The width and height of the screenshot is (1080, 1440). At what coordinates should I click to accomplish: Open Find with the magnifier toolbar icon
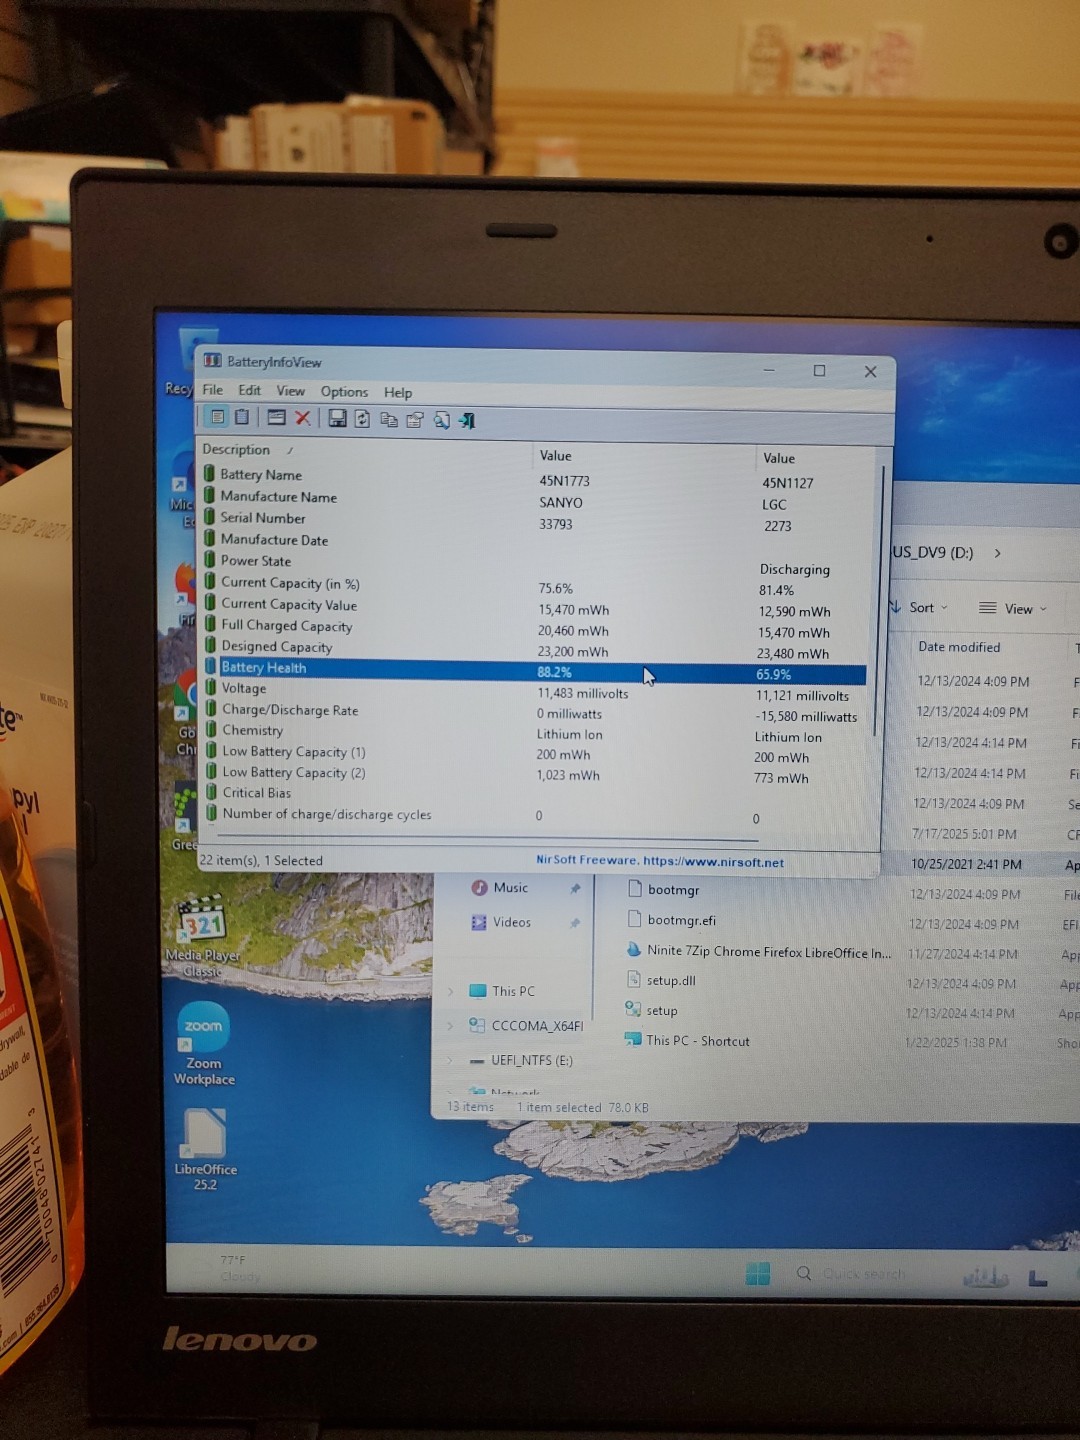(441, 420)
